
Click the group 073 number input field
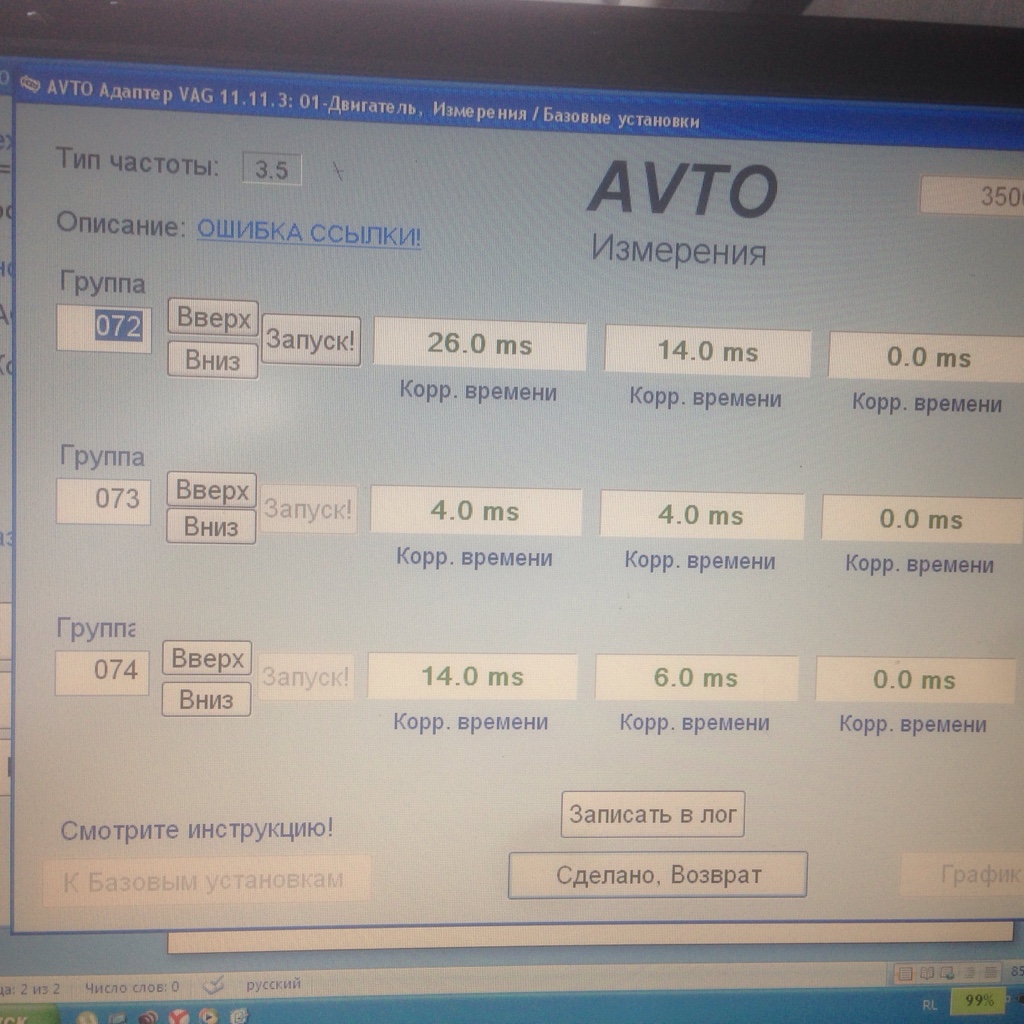(x=103, y=499)
